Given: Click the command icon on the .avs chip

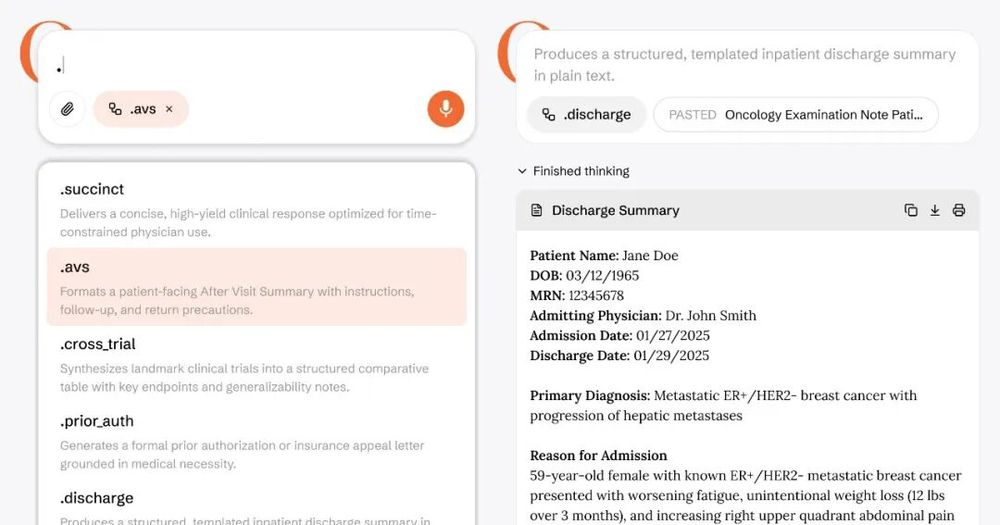Looking at the screenshot, I should pyautogui.click(x=115, y=109).
